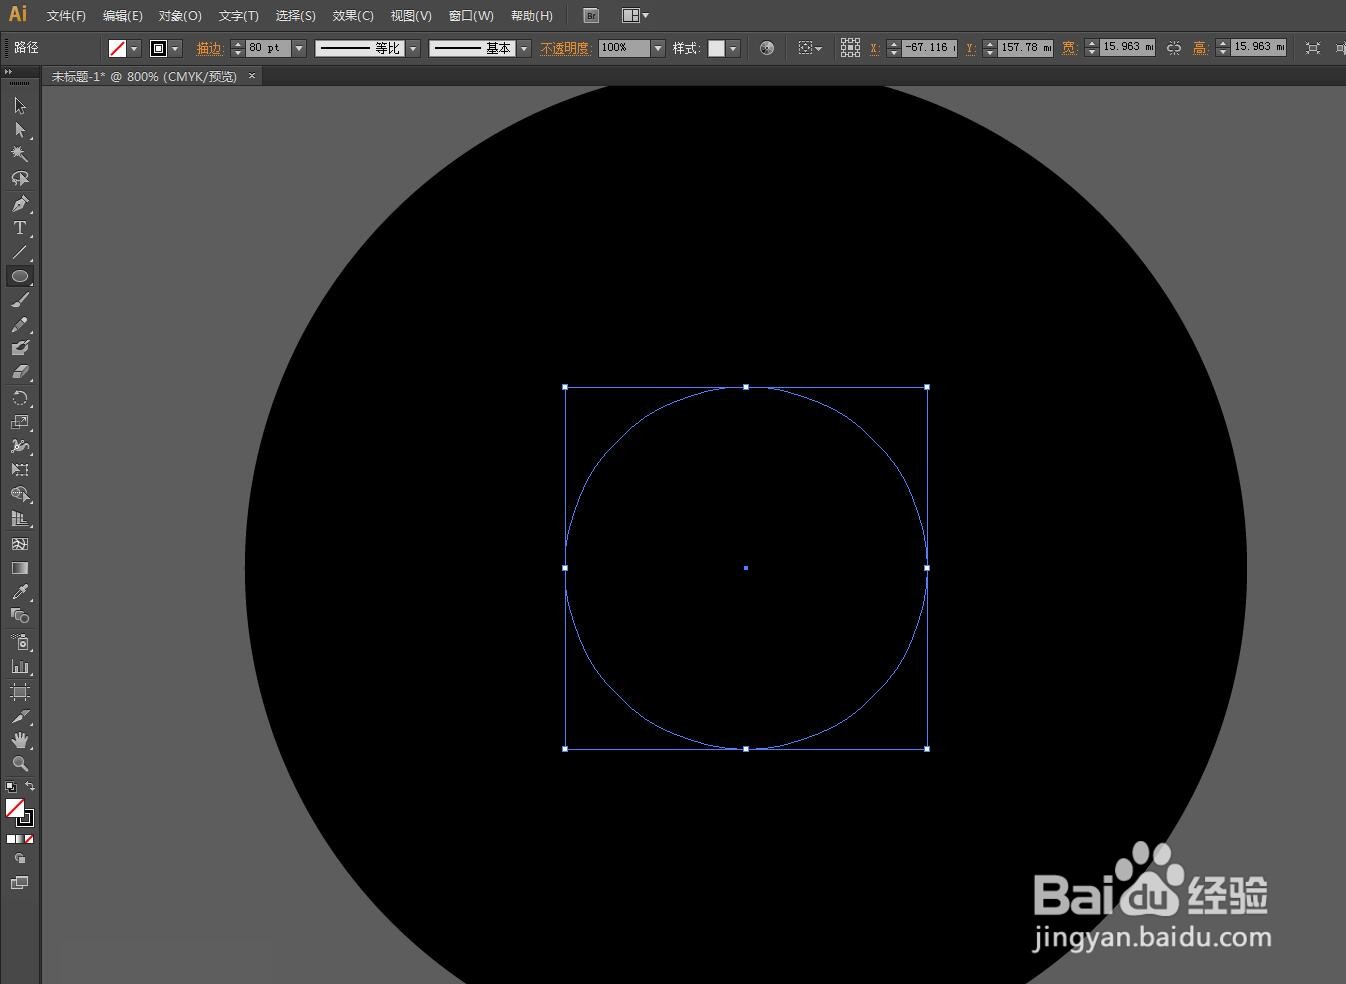
Task: Select the Ellipse tool
Action: (20, 276)
